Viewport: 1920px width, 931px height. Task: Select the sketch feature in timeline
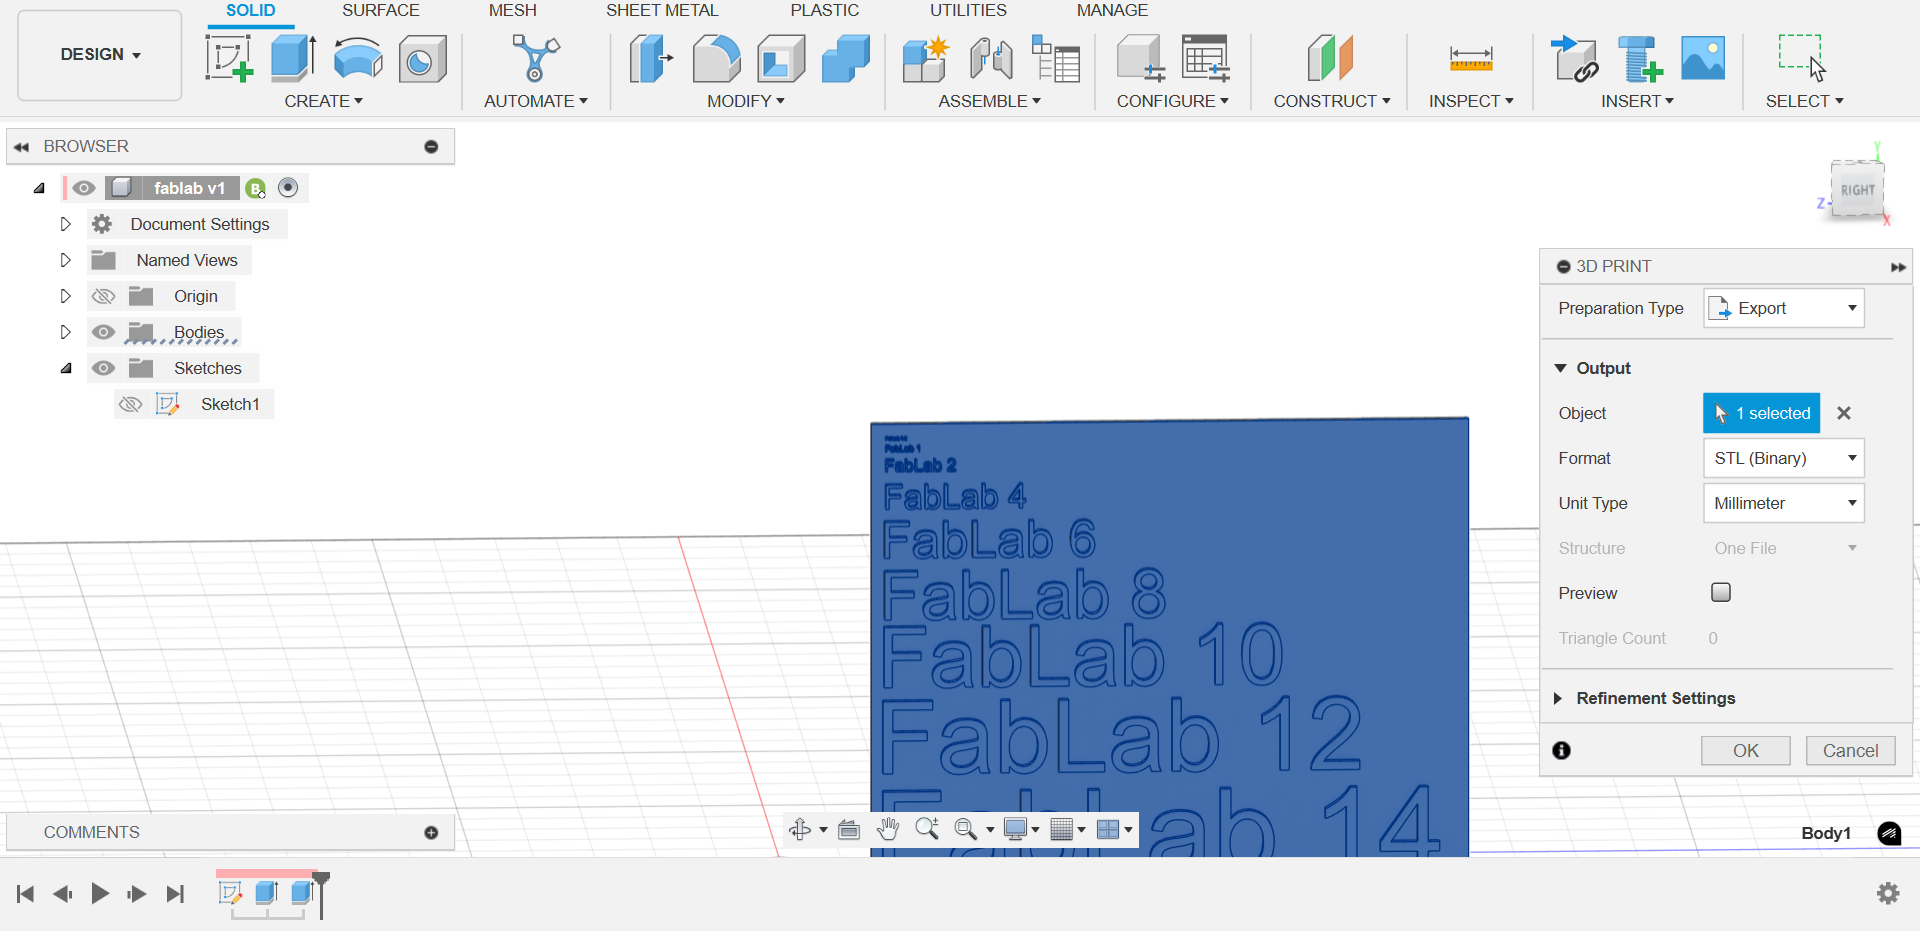(x=230, y=892)
